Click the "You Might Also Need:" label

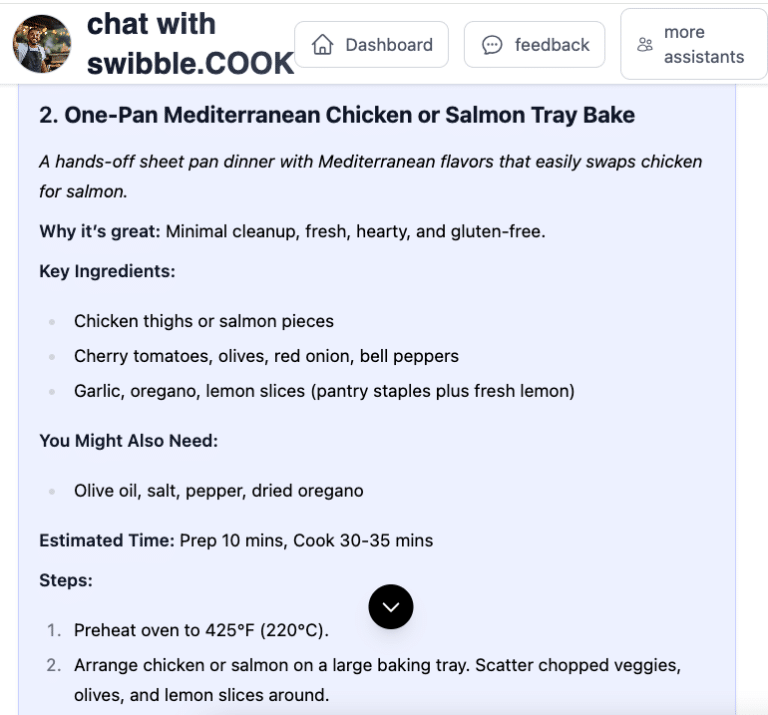click(x=128, y=441)
